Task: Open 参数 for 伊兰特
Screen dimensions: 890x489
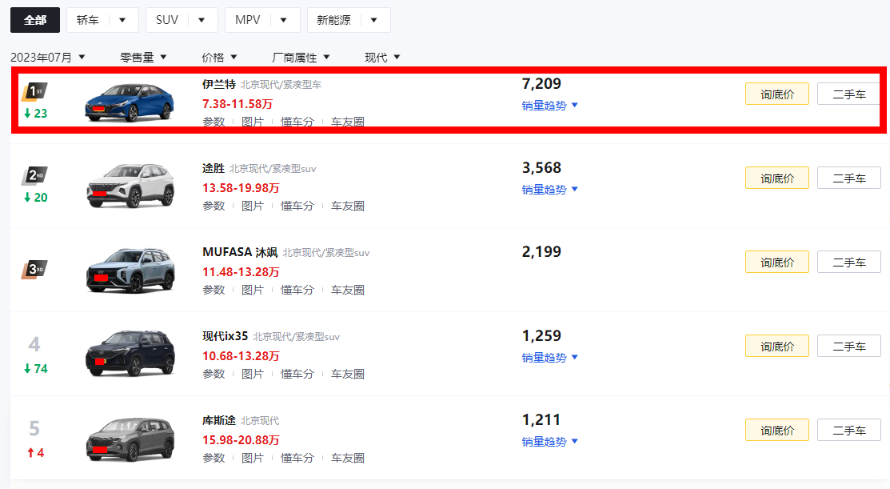Action: point(213,122)
